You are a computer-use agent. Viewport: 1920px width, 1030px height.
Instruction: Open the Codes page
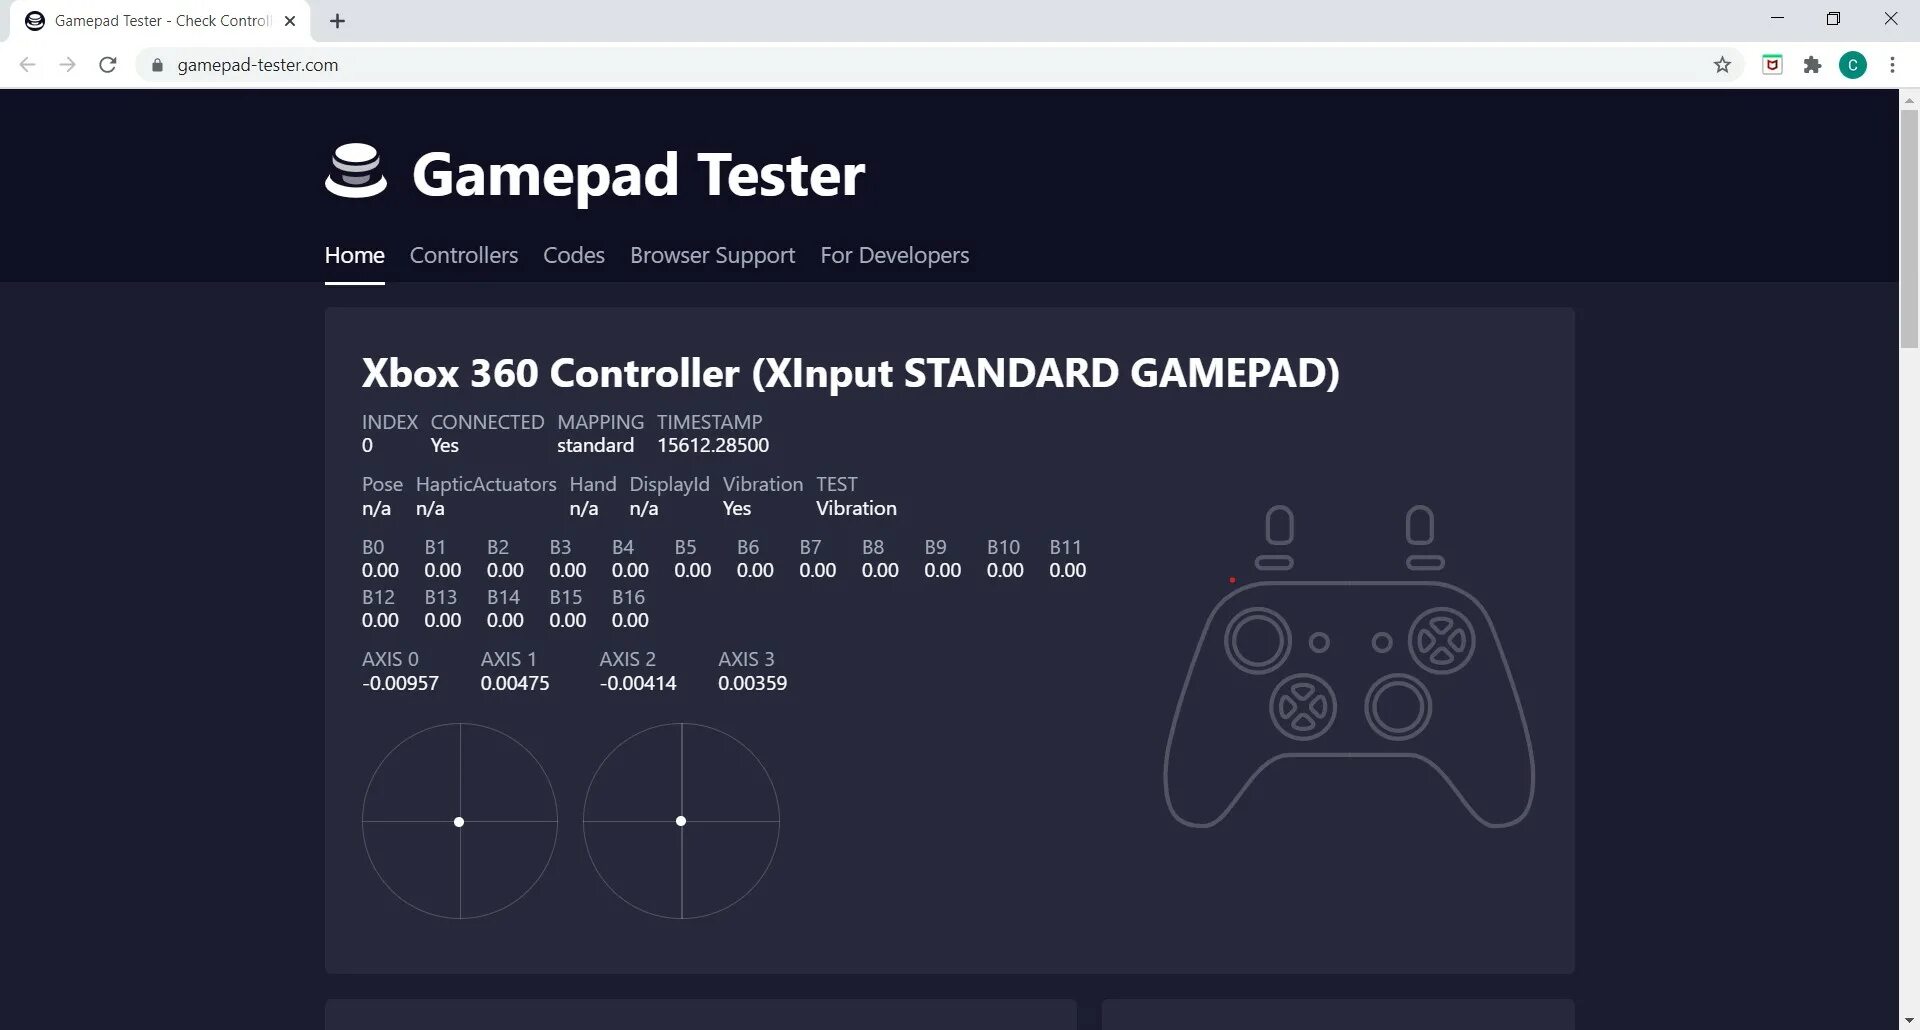tap(574, 255)
